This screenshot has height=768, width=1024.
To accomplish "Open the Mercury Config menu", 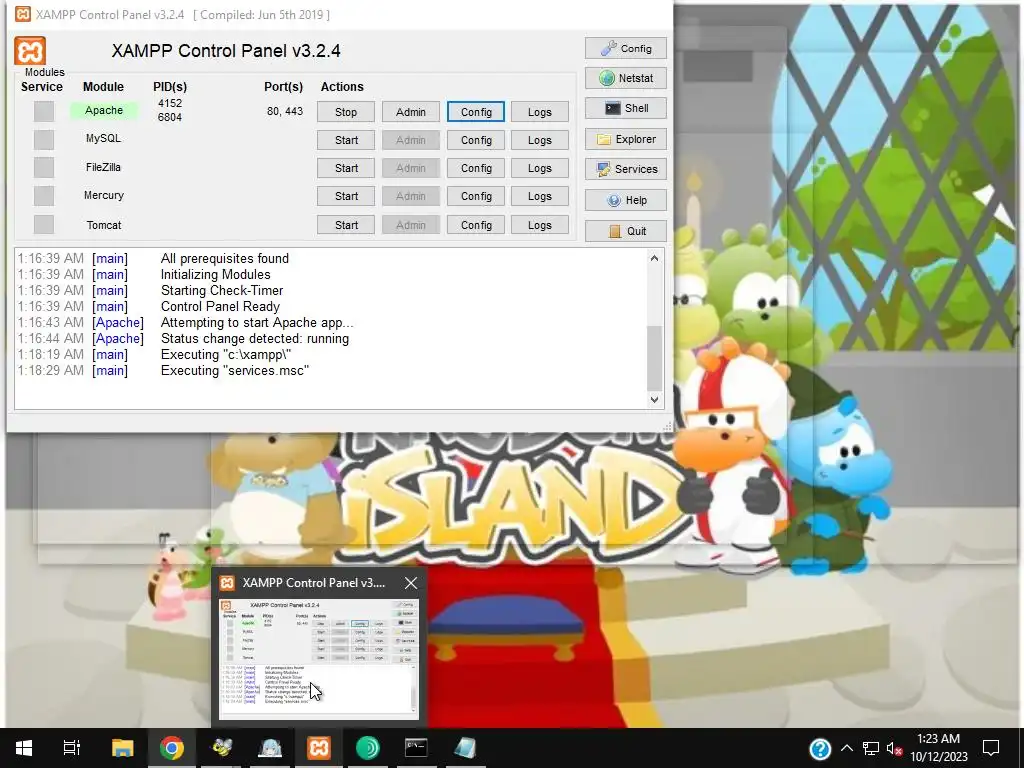I will pyautogui.click(x=476, y=196).
